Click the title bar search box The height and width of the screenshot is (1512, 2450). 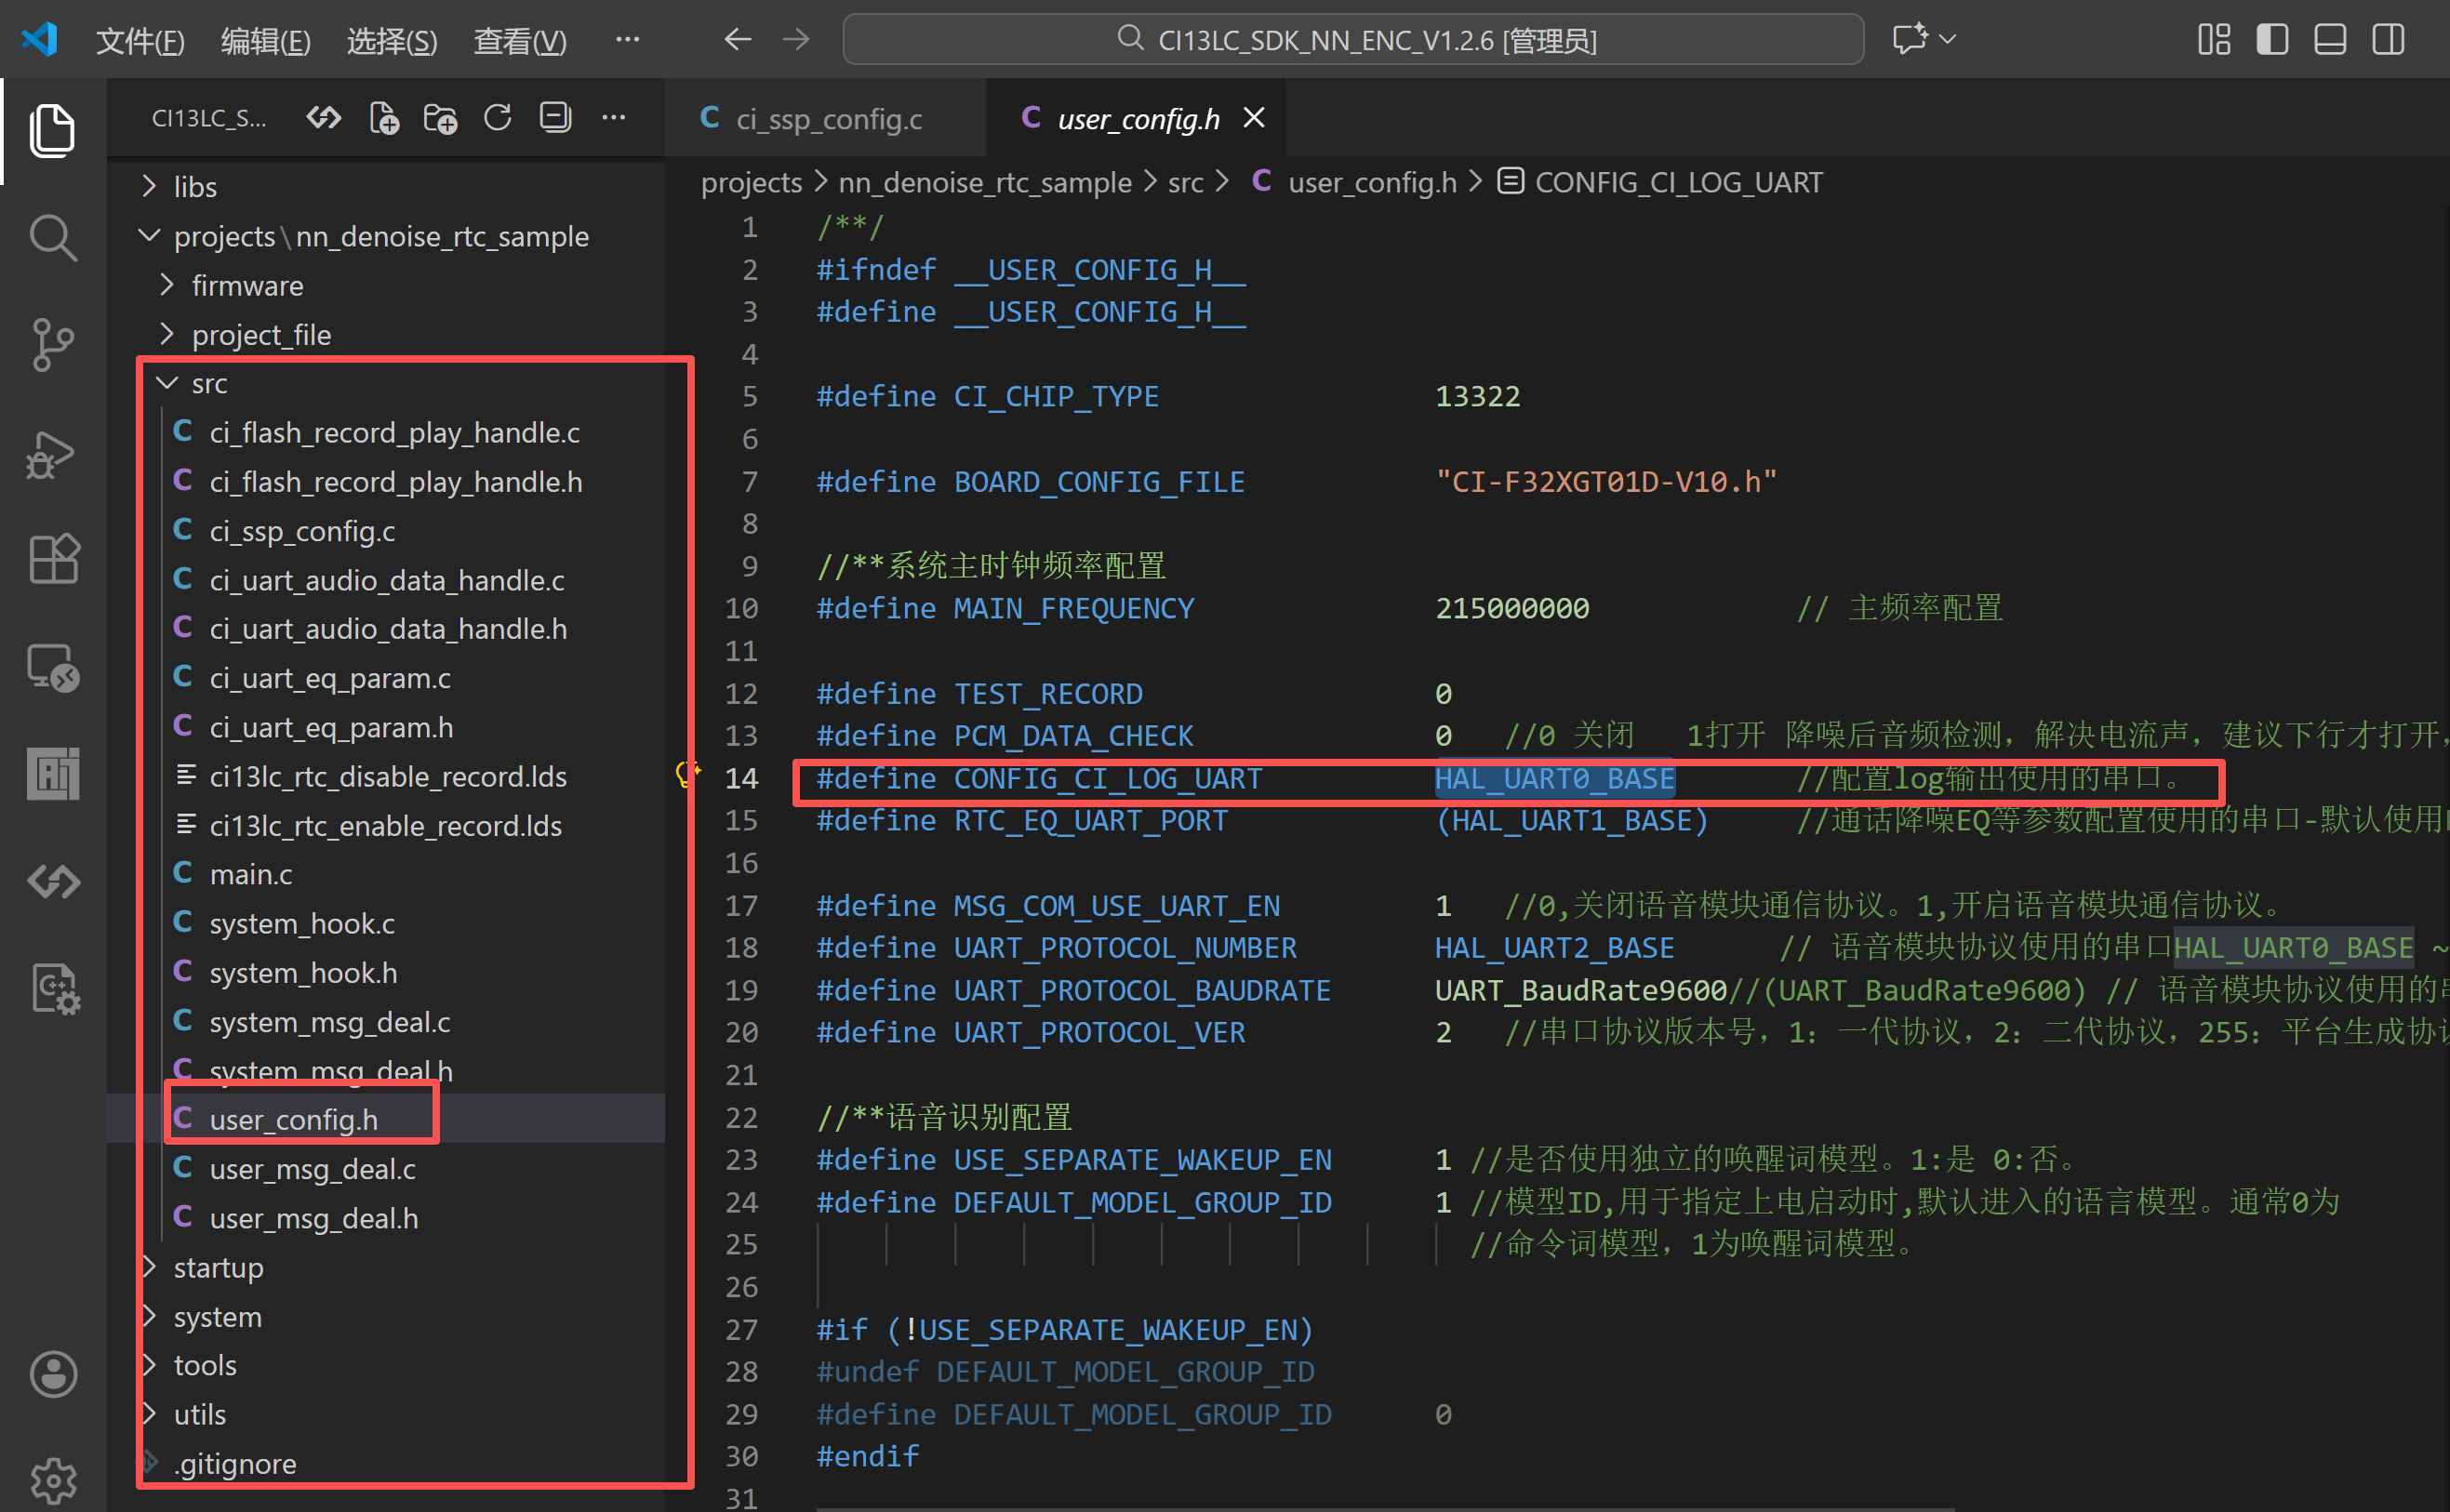[x=1353, y=40]
